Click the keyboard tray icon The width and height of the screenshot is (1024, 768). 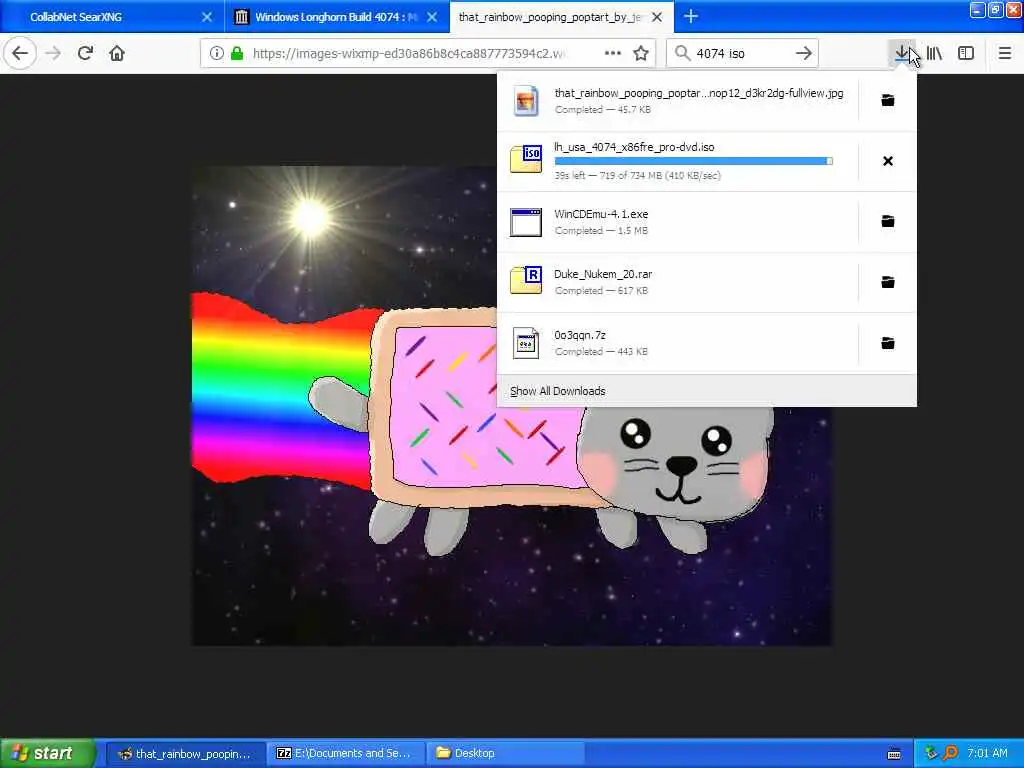pos(894,754)
